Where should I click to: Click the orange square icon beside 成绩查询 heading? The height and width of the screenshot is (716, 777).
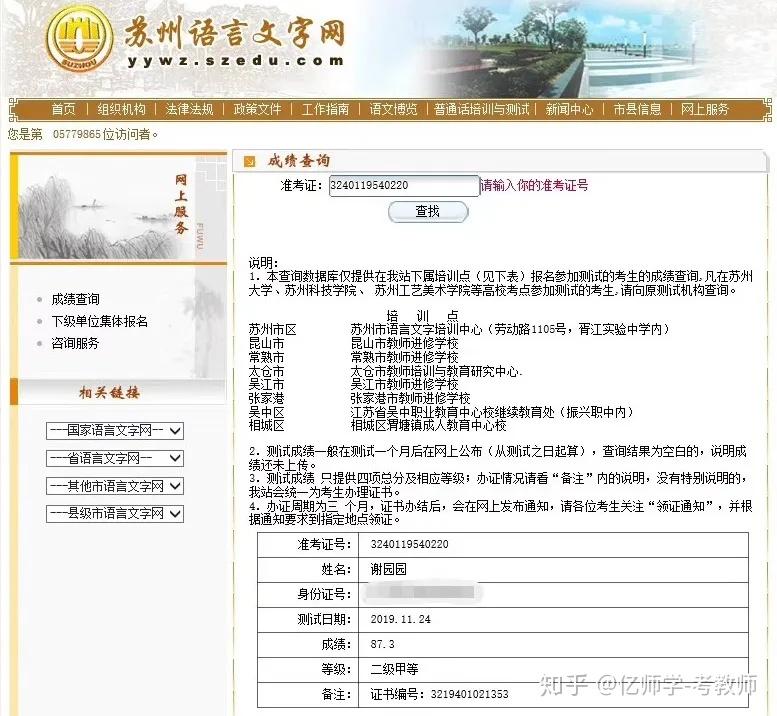250,161
